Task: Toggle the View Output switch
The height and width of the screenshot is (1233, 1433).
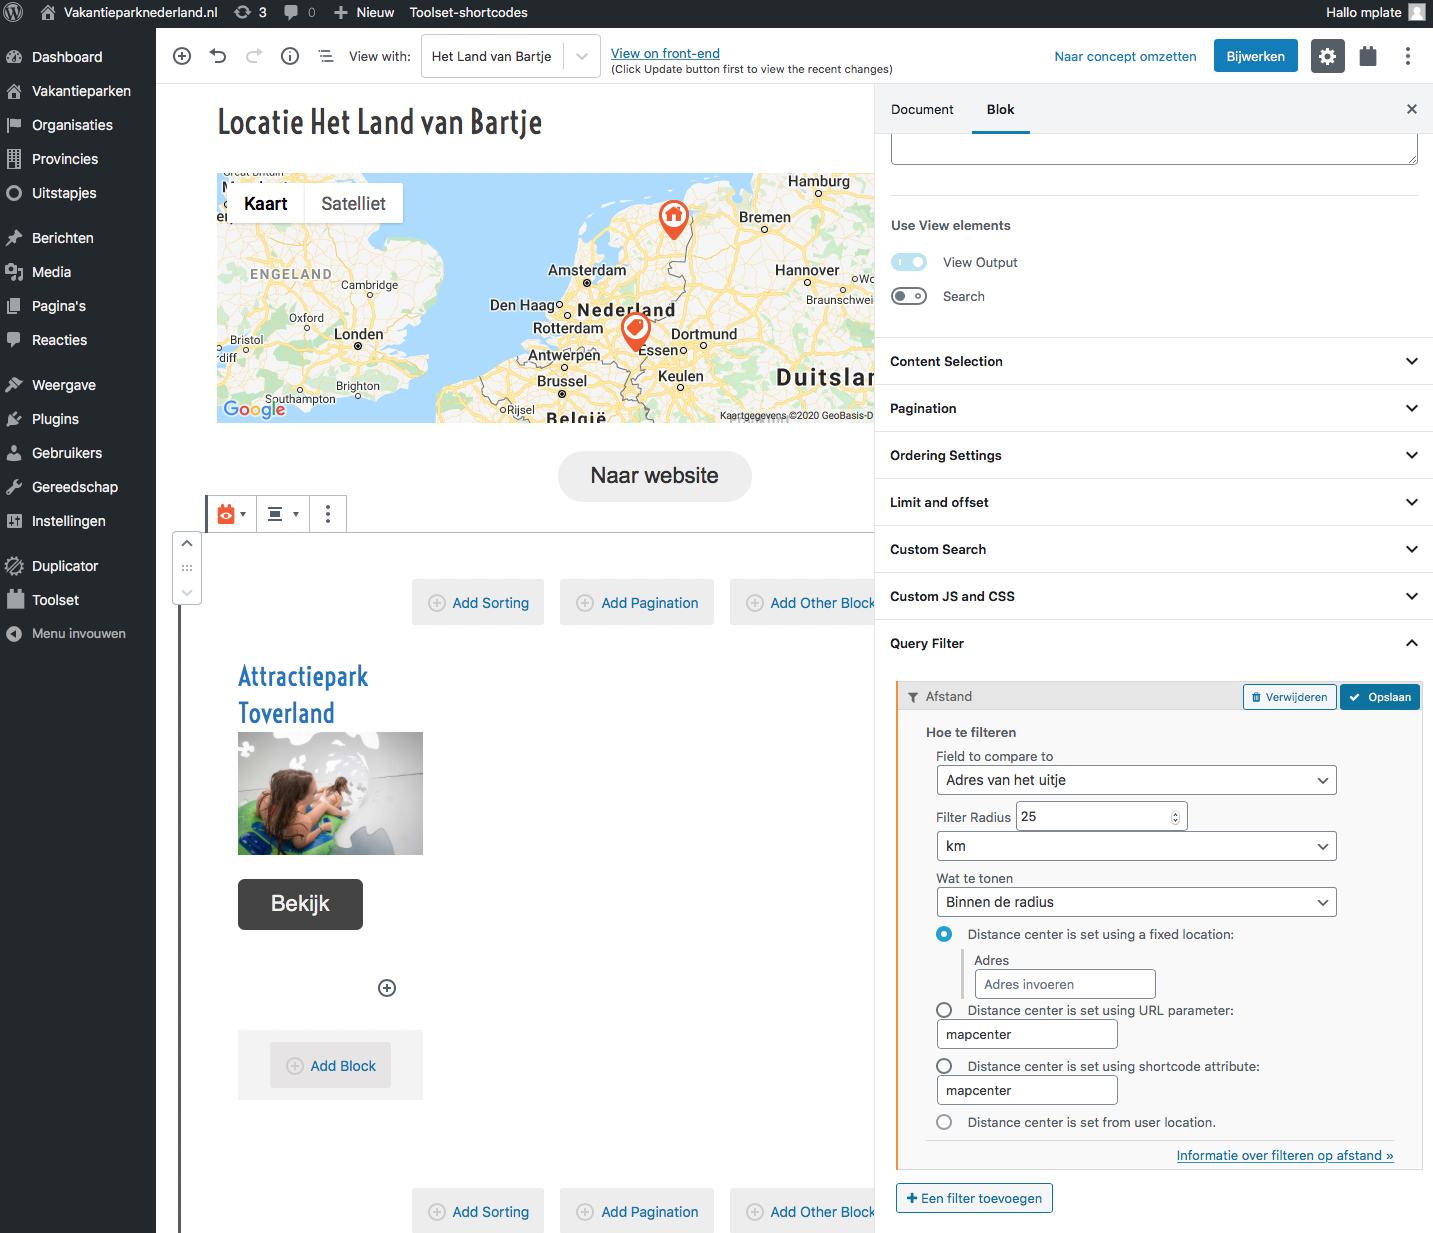Action: point(909,262)
